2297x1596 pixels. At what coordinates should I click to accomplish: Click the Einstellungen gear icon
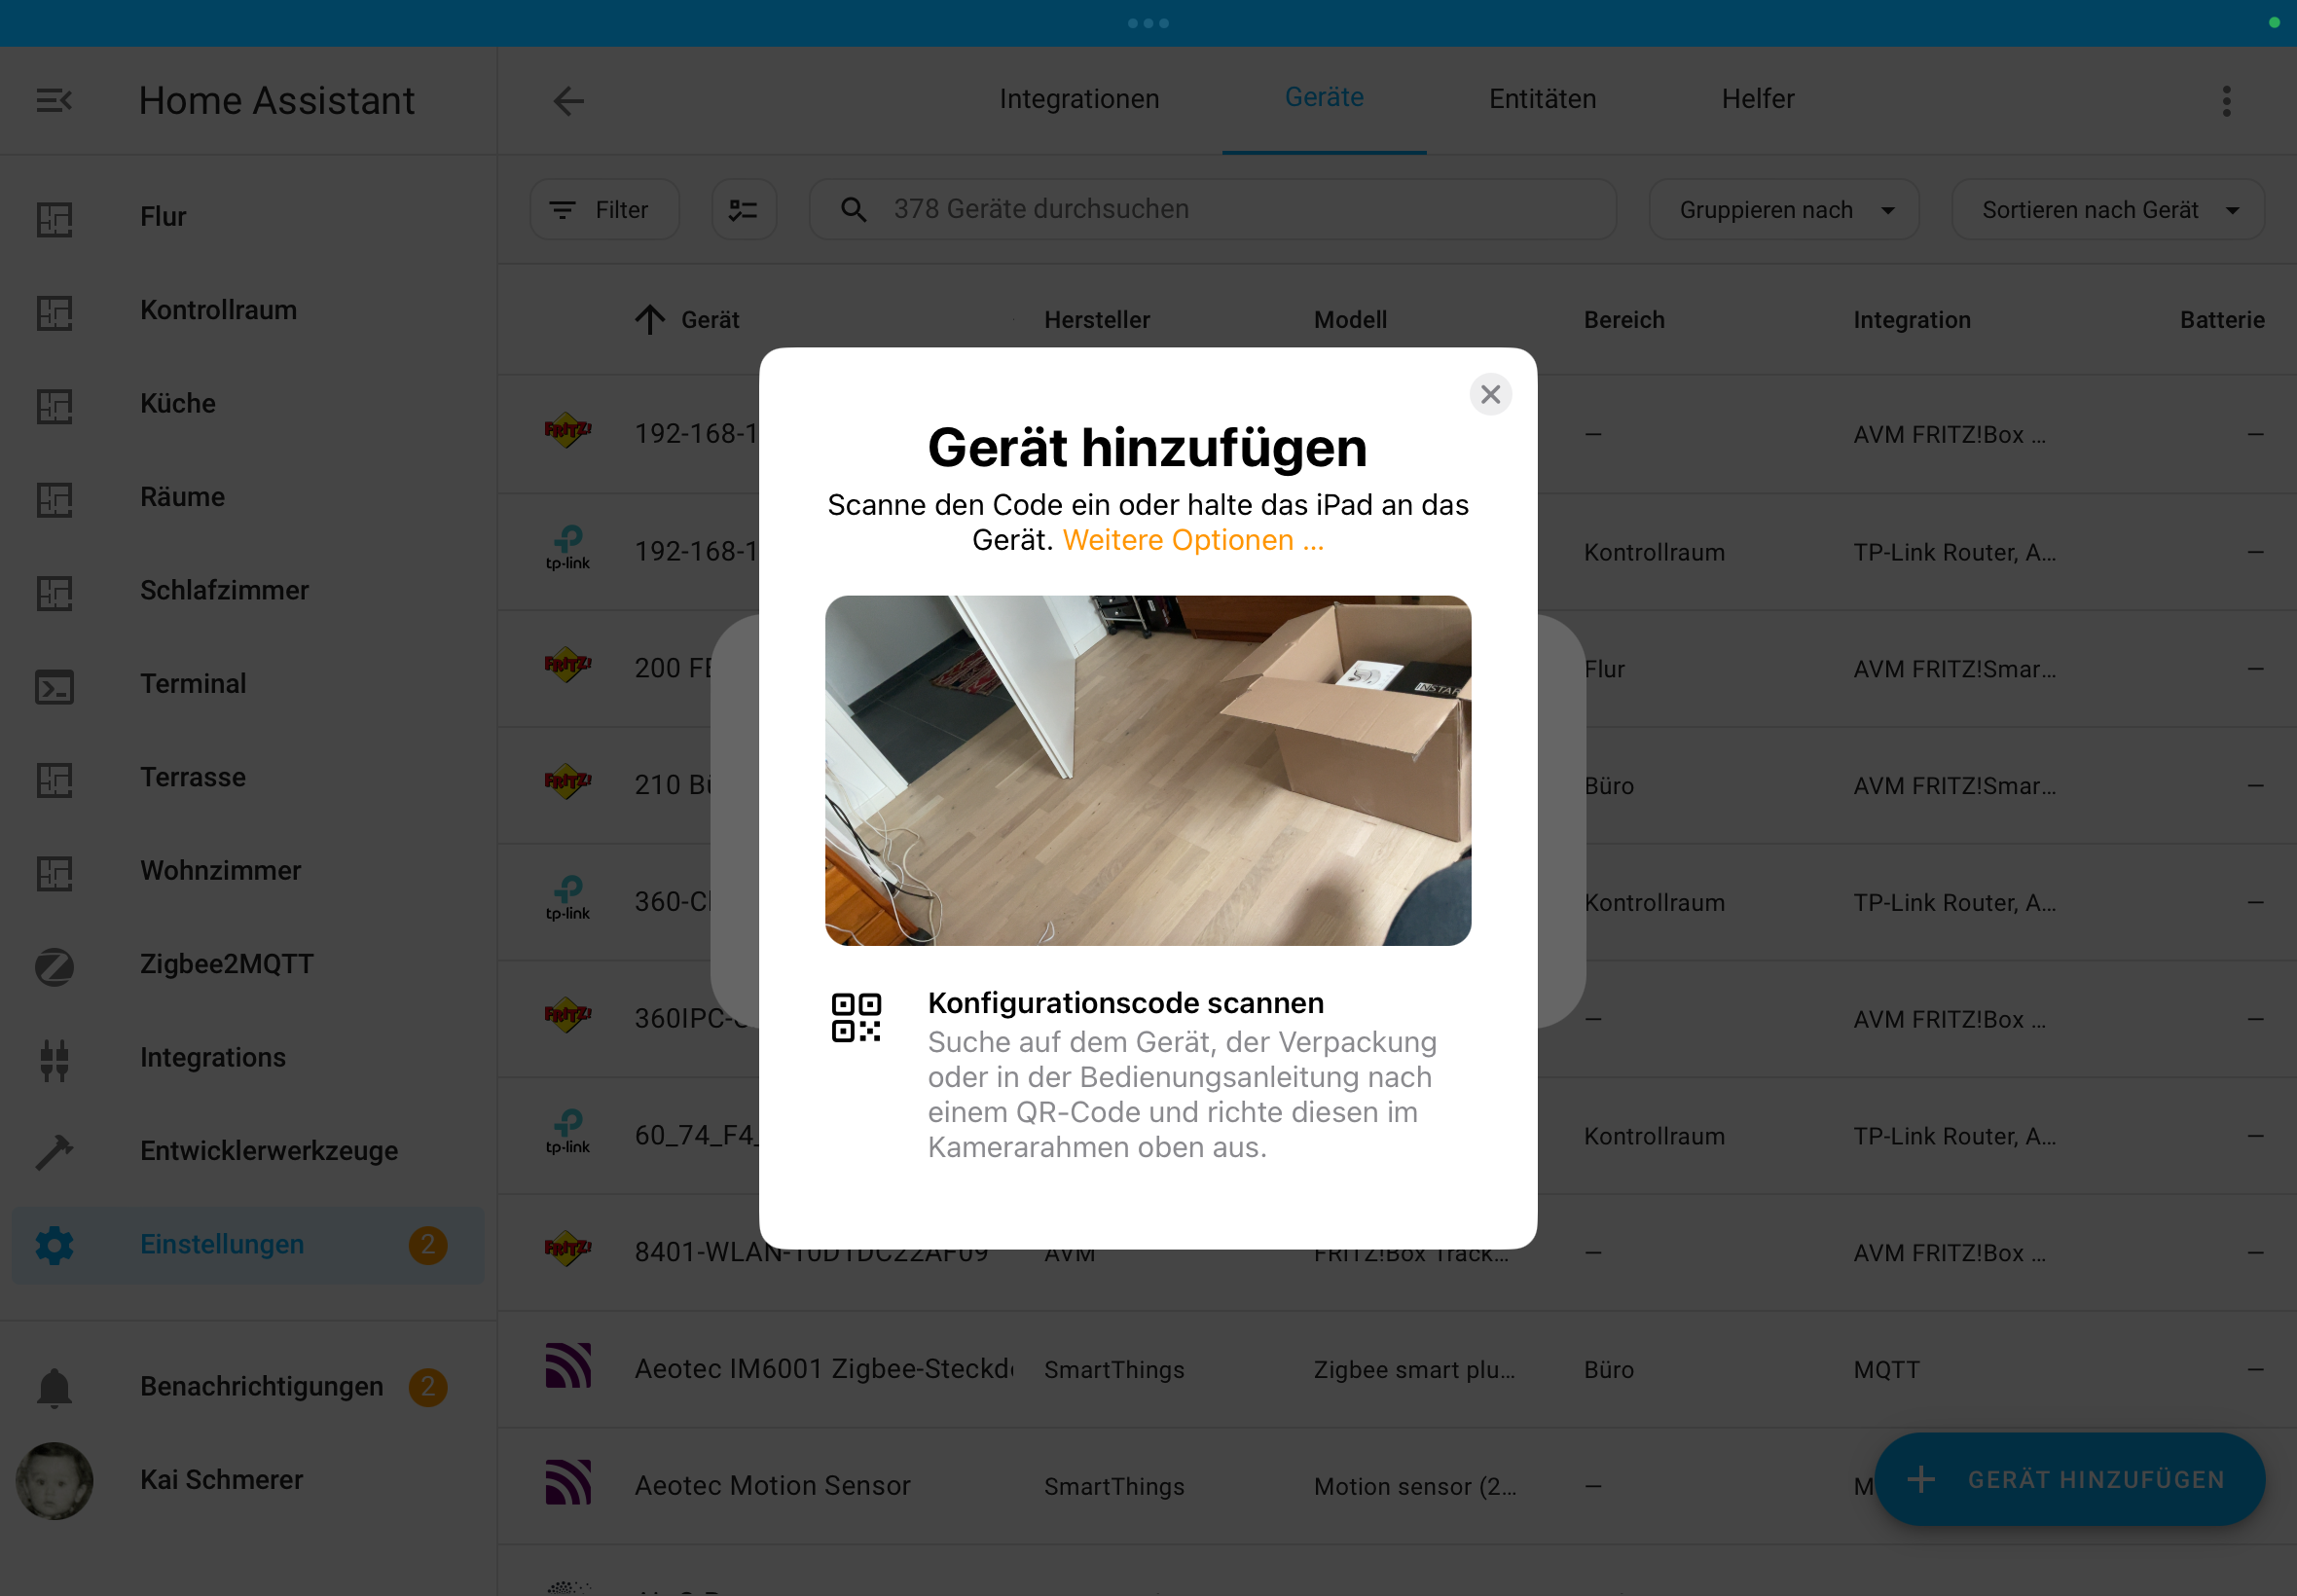54,1245
